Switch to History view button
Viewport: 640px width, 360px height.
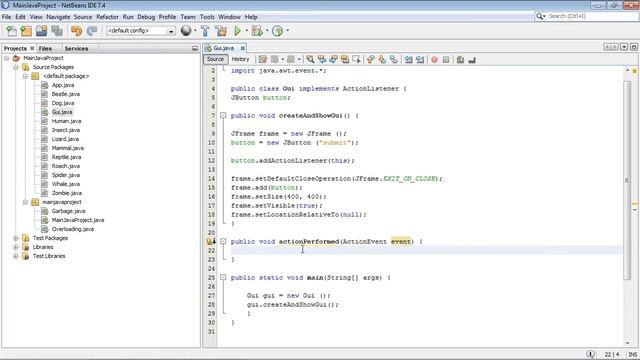coord(240,59)
